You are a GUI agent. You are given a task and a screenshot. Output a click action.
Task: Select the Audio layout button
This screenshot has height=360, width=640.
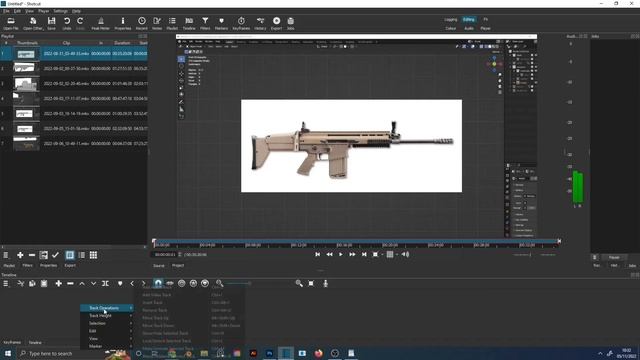[x=469, y=29]
